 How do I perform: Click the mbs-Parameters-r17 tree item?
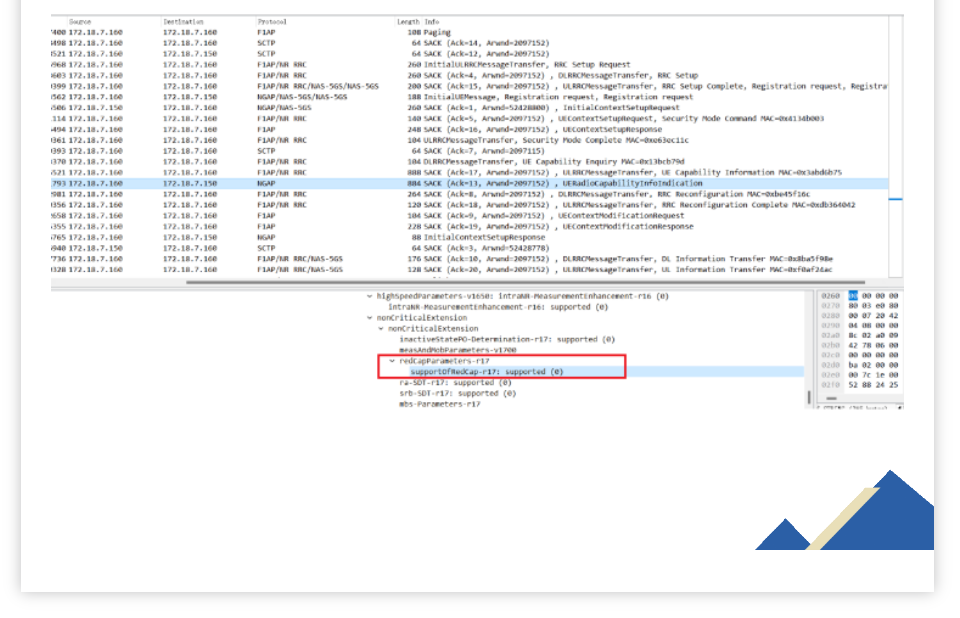439,404
